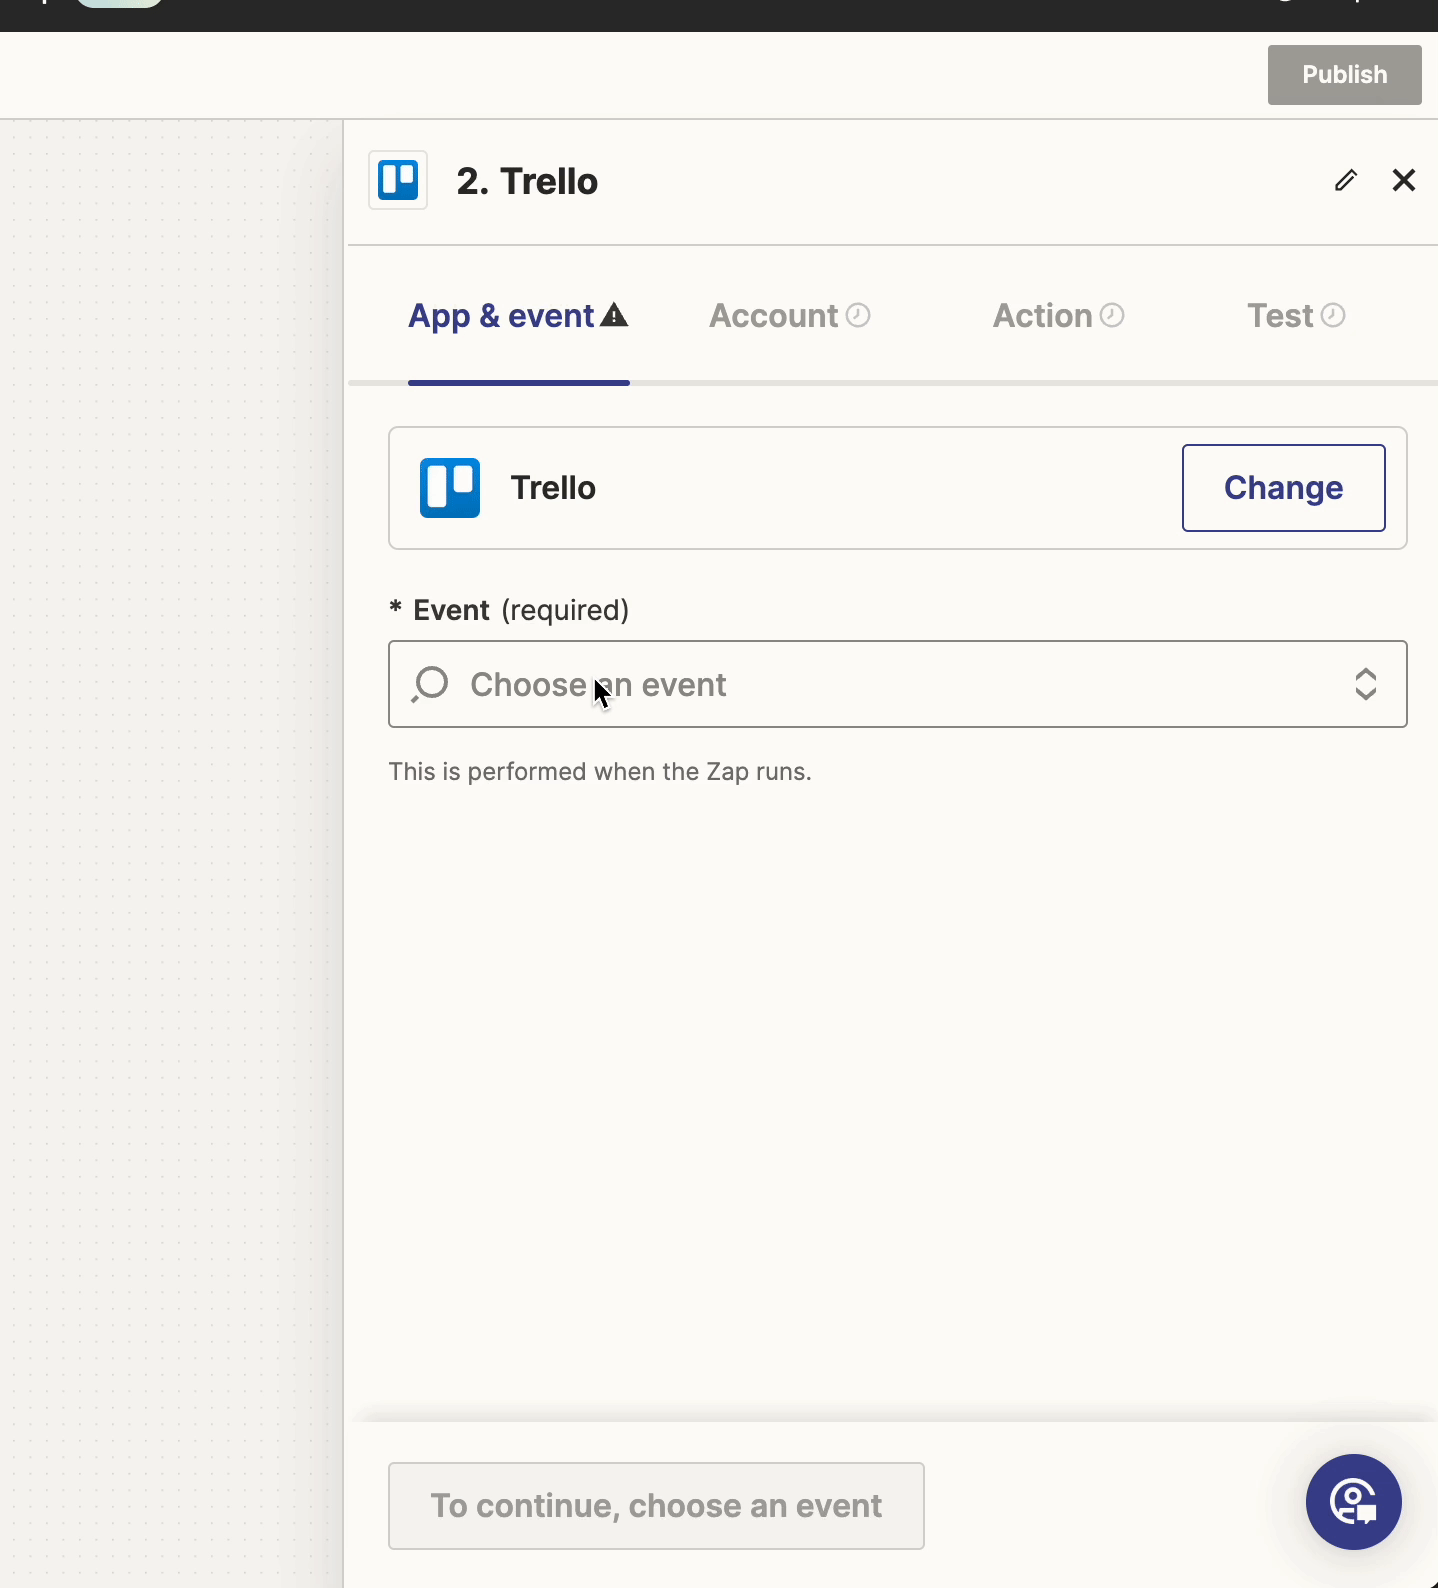Image resolution: width=1438 pixels, height=1588 pixels.
Task: Click the clock icon beside Test
Action: (1333, 316)
